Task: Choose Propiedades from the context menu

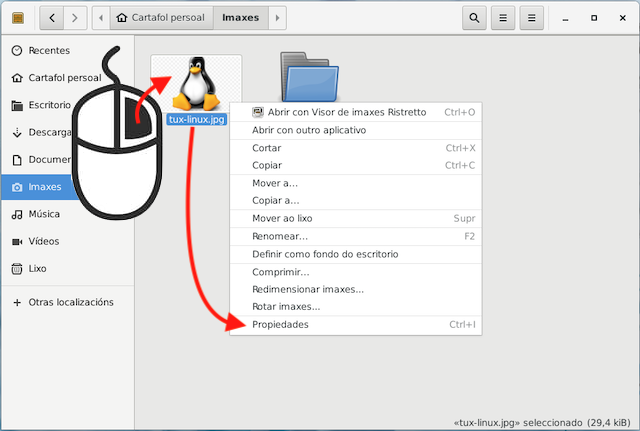Action: pos(281,325)
